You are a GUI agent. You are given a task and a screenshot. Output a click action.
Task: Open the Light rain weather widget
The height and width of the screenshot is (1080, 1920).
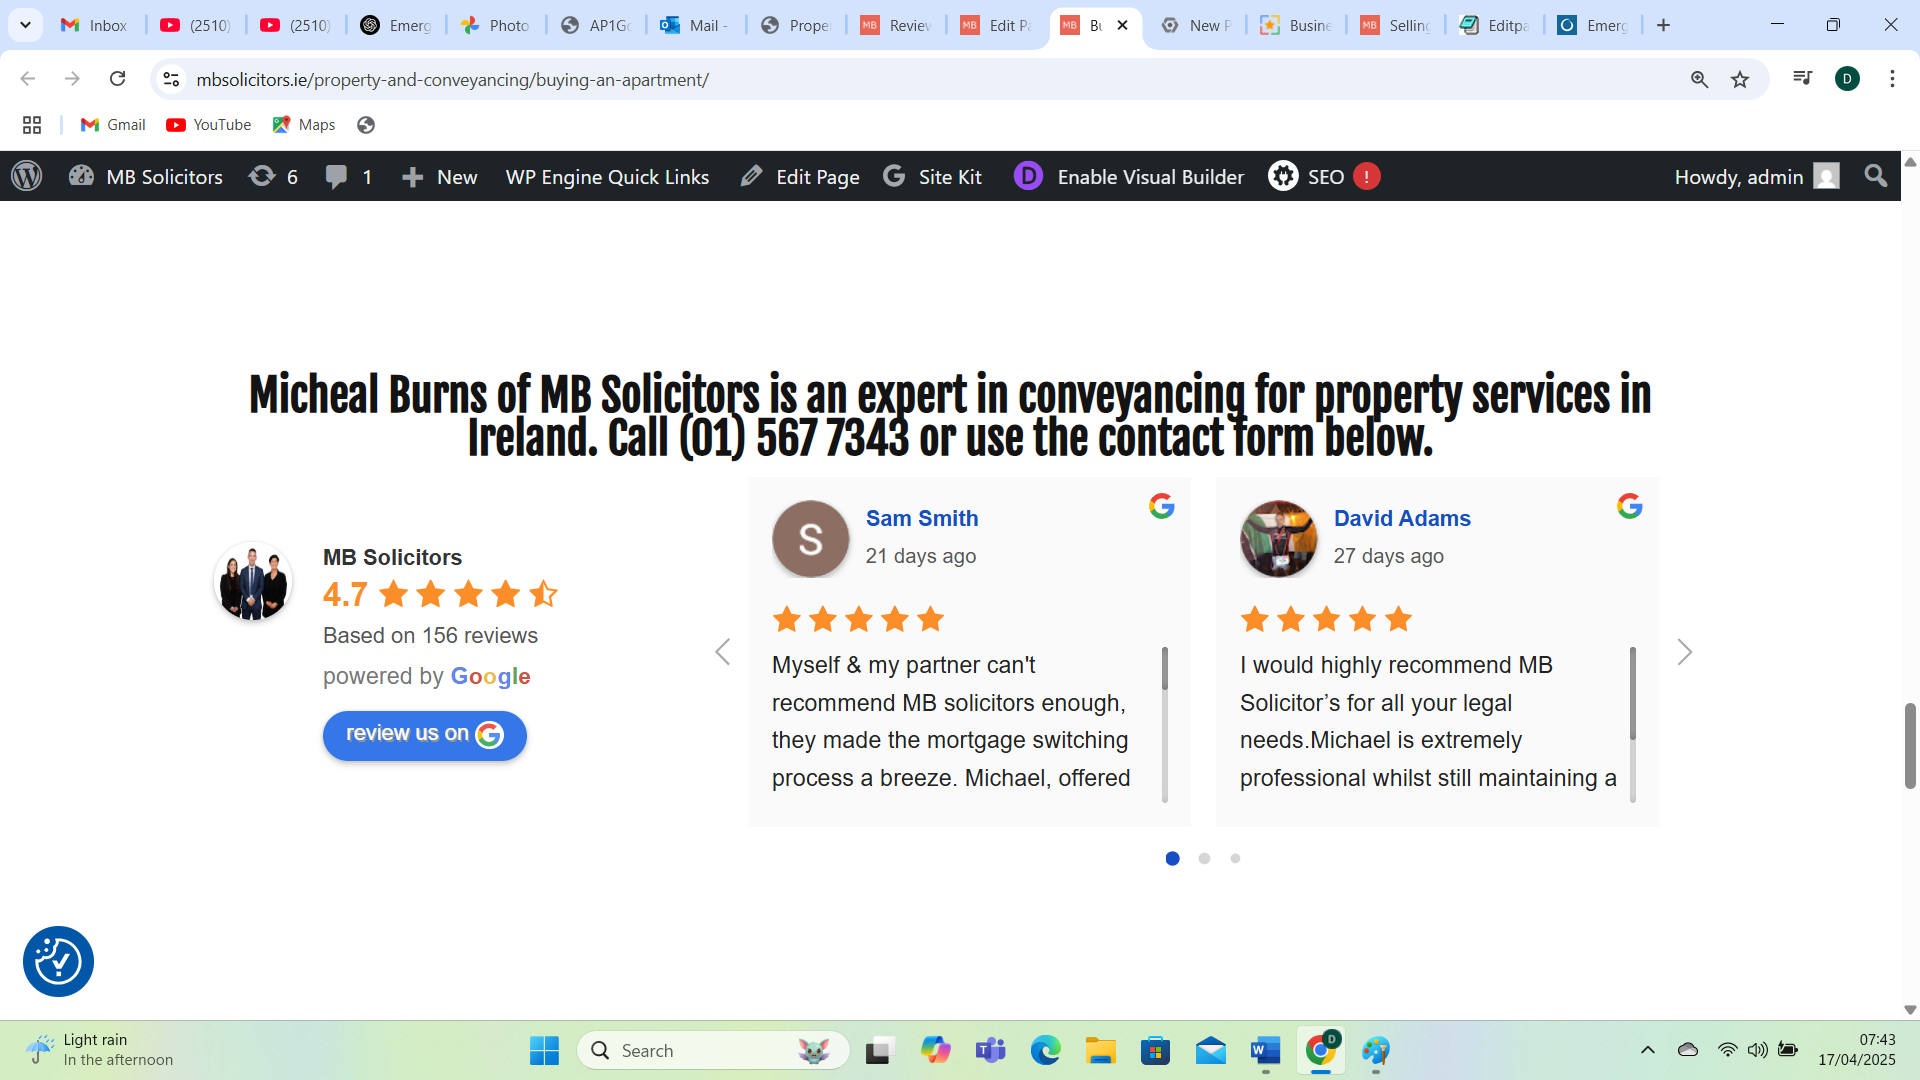(x=100, y=1050)
